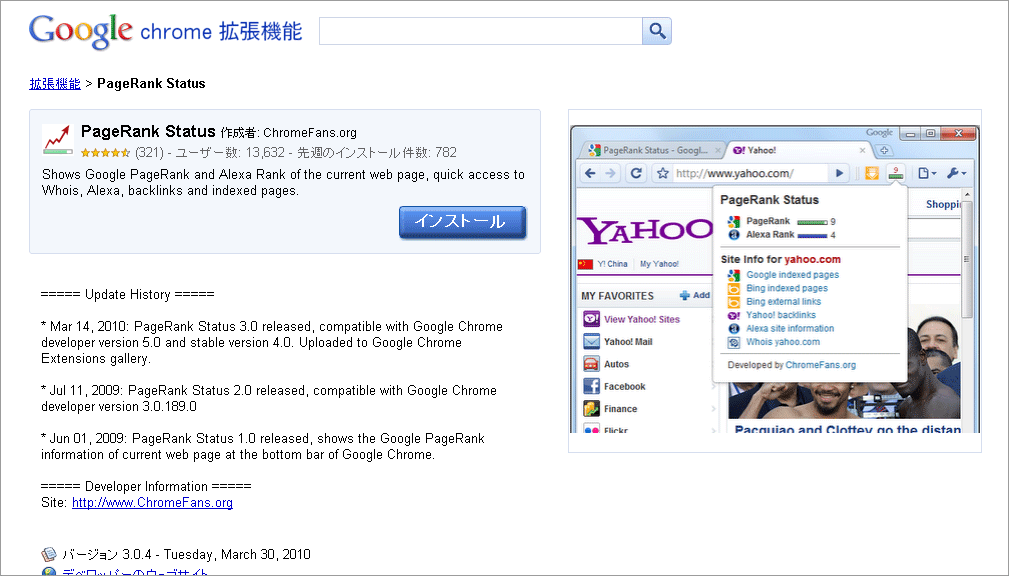Click the reload icon in screenshot browser
1009x576 pixels.
click(636, 173)
